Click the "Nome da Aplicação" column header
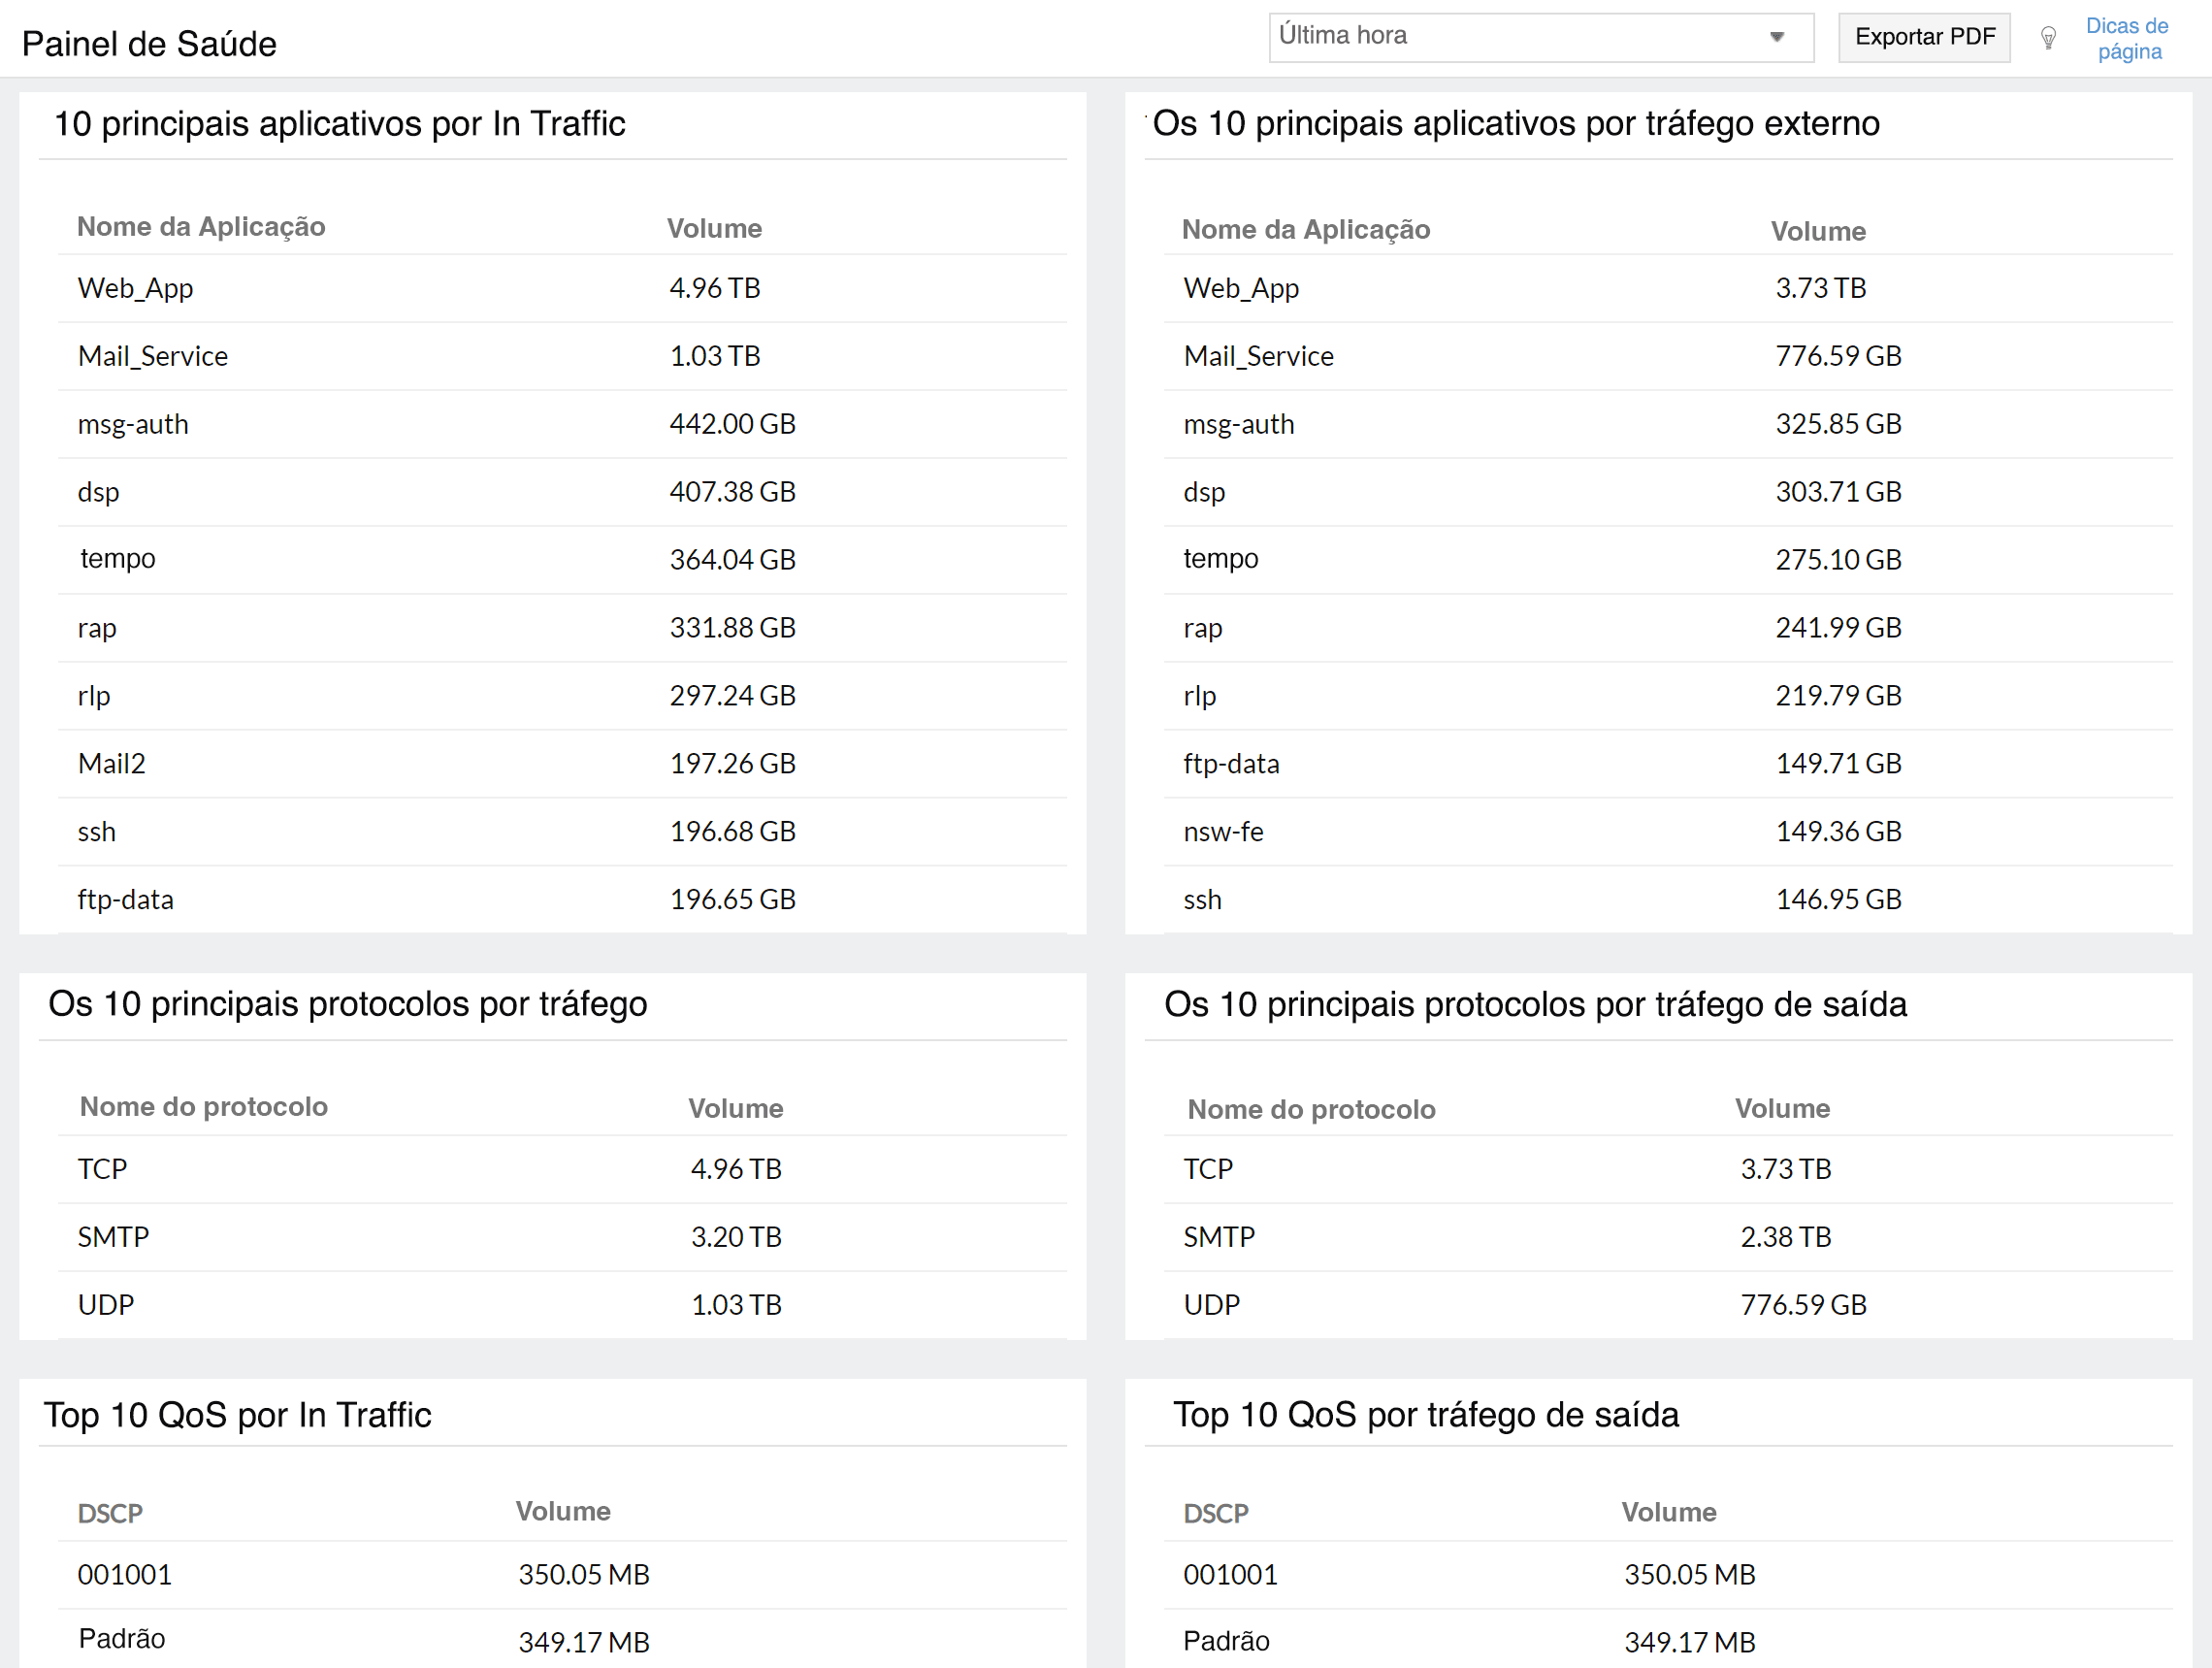The image size is (2212, 1668). pos(201,227)
